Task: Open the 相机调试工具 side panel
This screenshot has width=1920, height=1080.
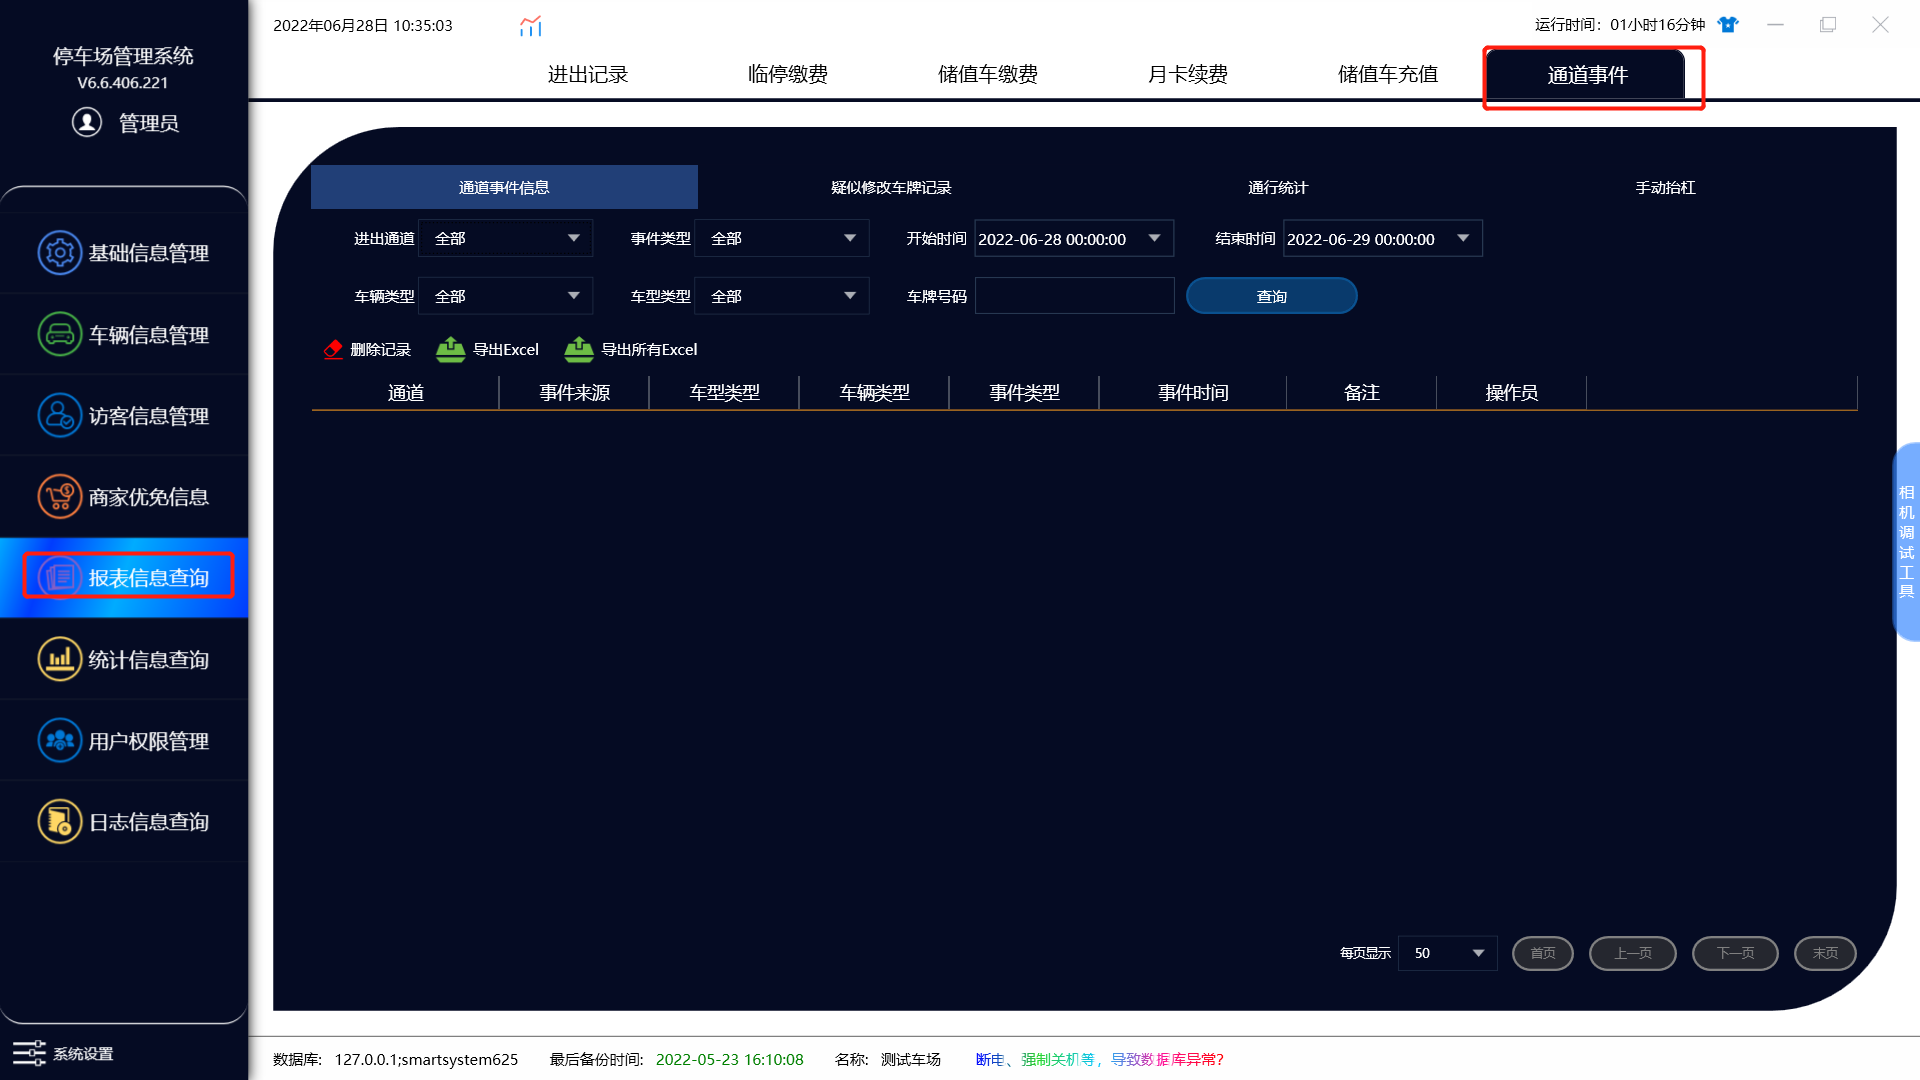Action: 1907,541
